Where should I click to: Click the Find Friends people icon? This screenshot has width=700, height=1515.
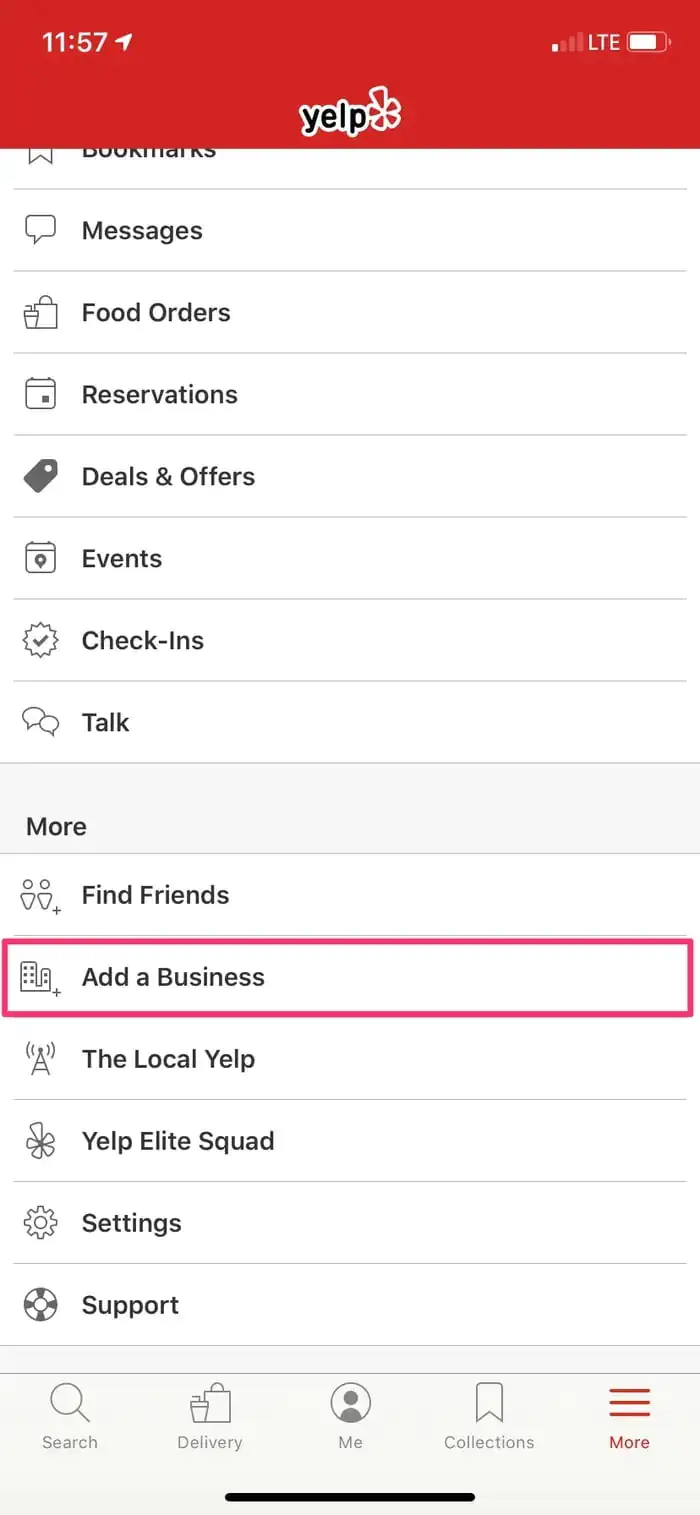pyautogui.click(x=40, y=895)
